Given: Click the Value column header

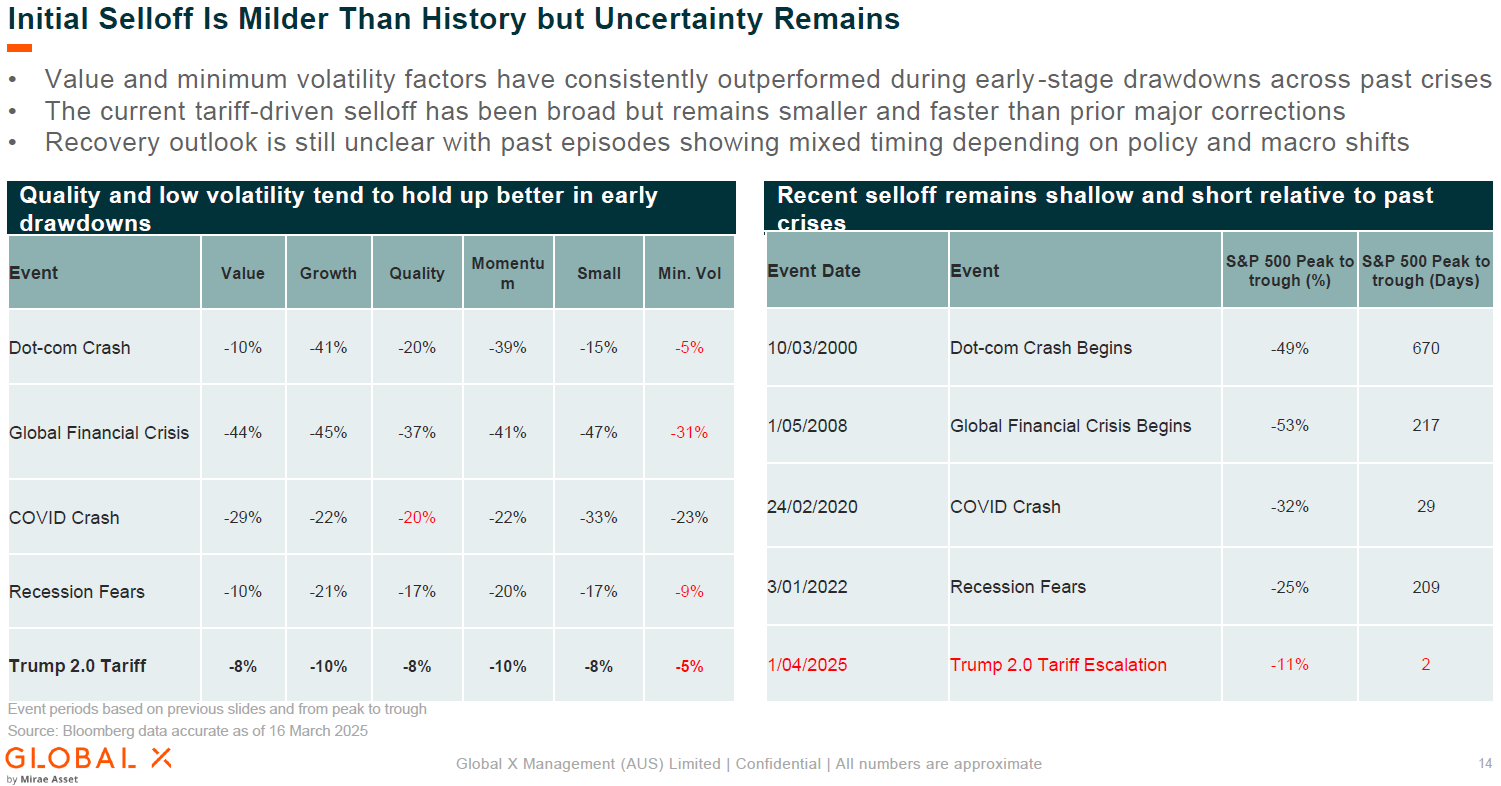Looking at the screenshot, I should (243, 273).
